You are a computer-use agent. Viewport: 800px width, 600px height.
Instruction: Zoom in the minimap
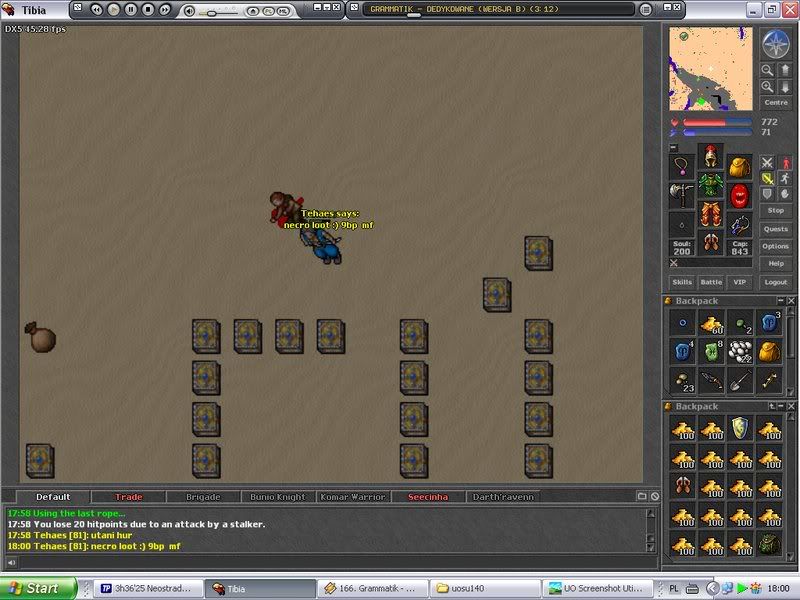coord(767,87)
